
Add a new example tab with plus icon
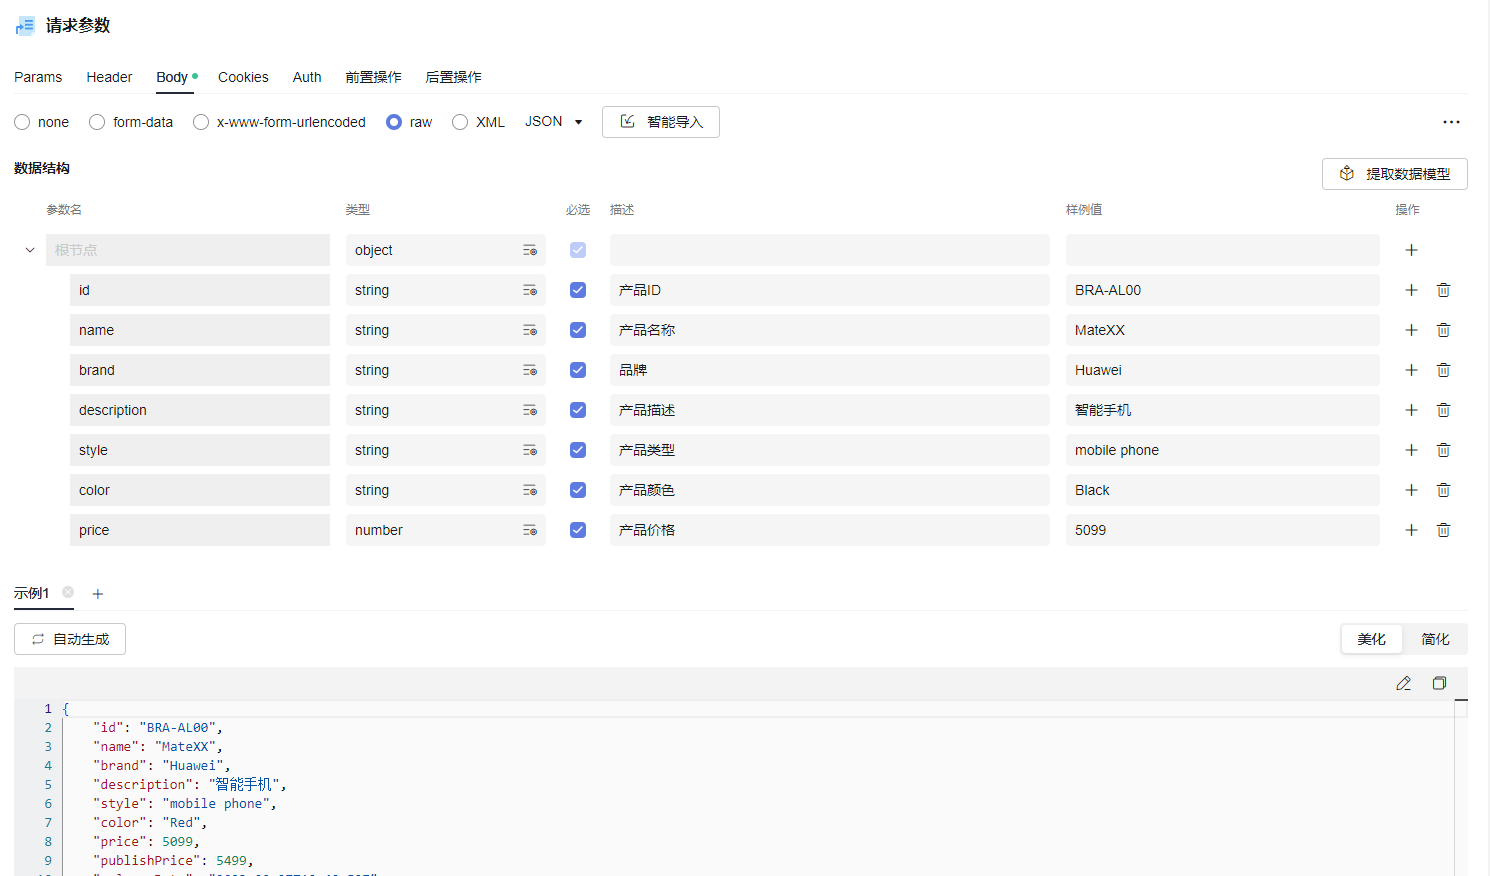click(x=98, y=594)
